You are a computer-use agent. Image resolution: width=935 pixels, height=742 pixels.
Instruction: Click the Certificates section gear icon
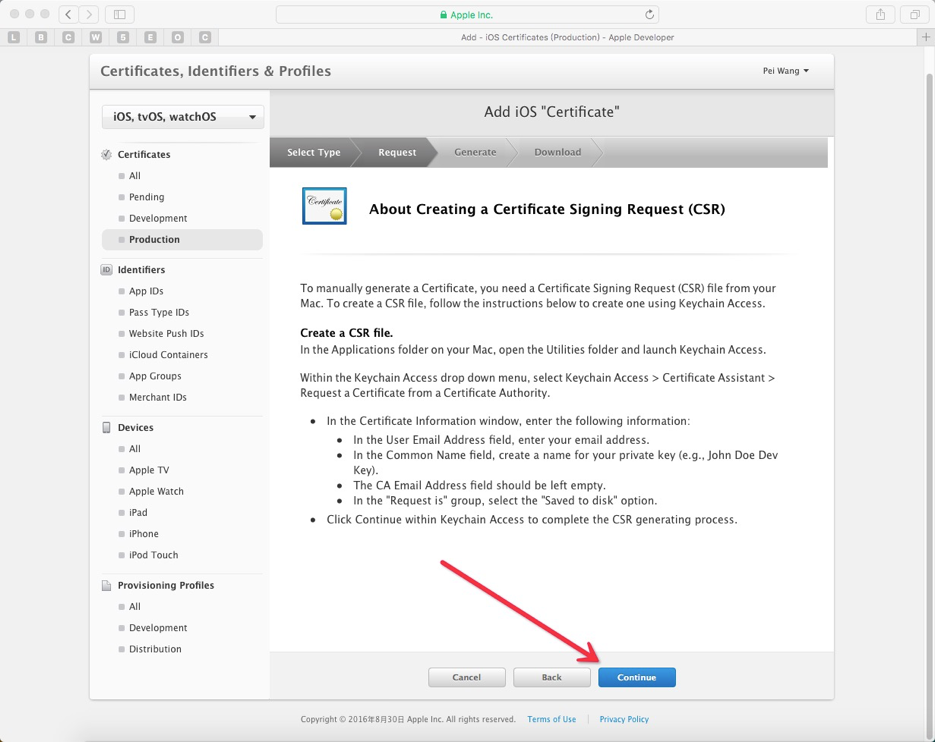[106, 154]
